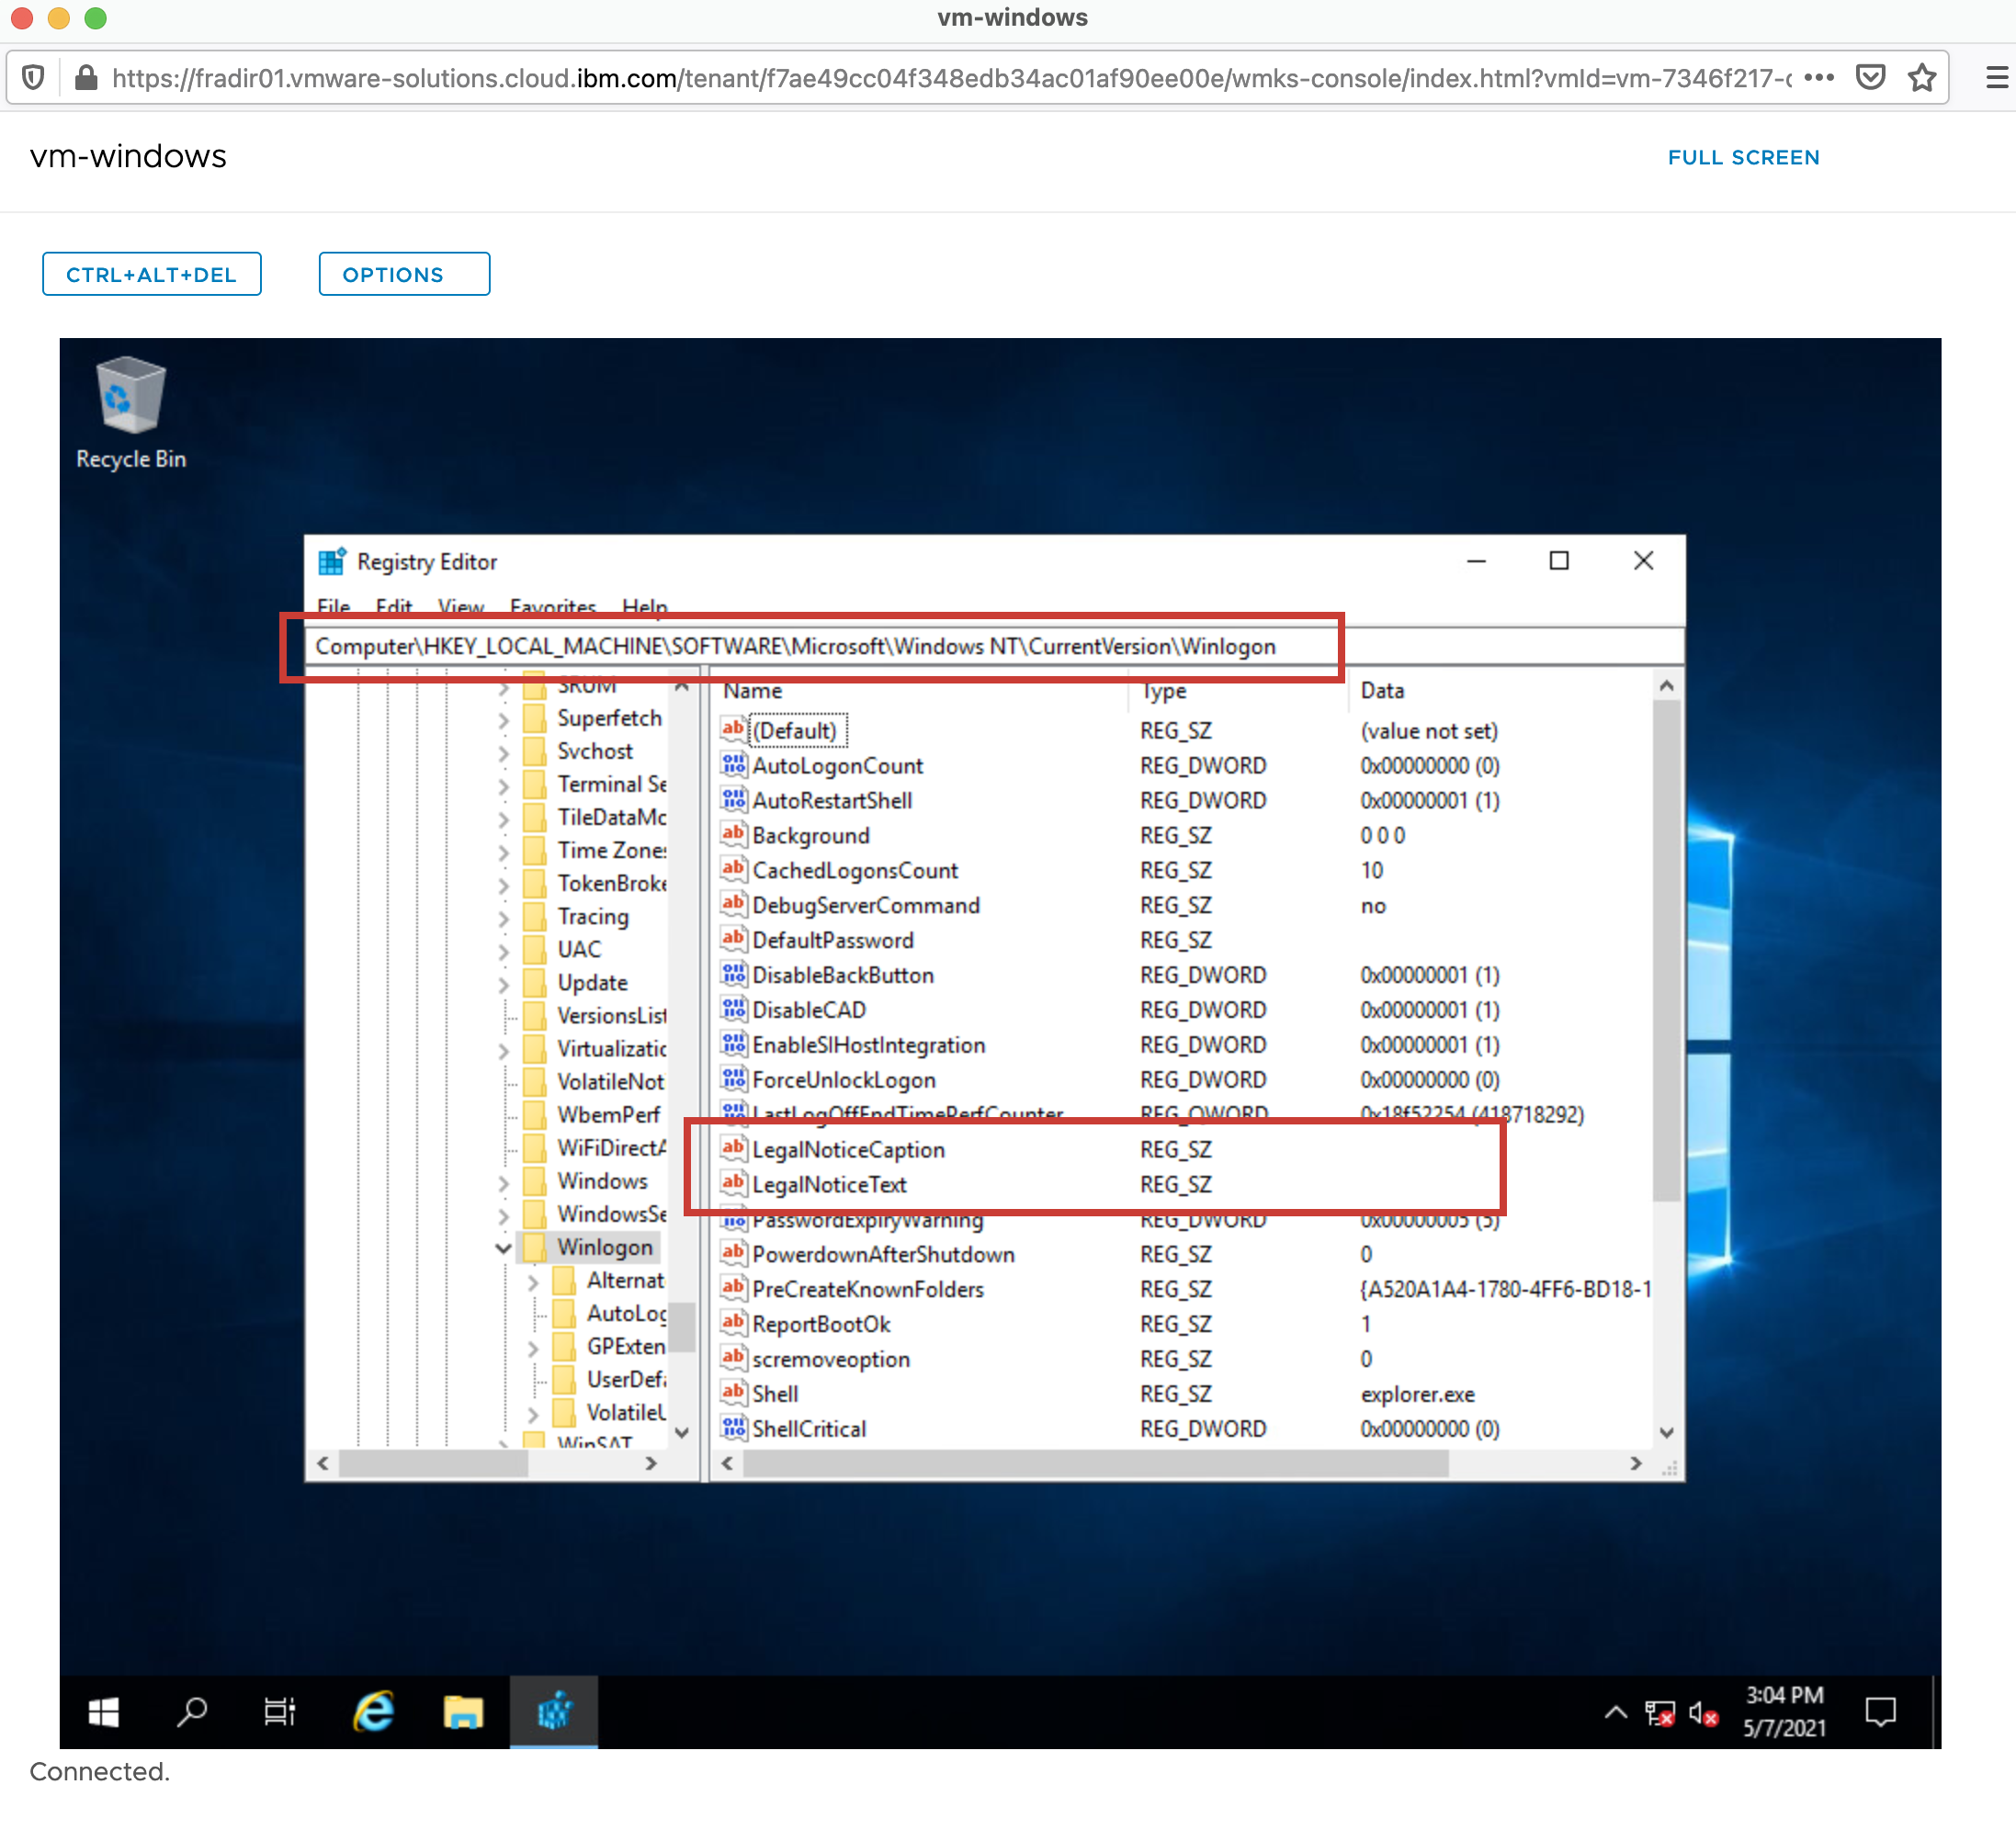Click the FULL SCREEN link
The image size is (2016, 1841).
tap(1743, 157)
